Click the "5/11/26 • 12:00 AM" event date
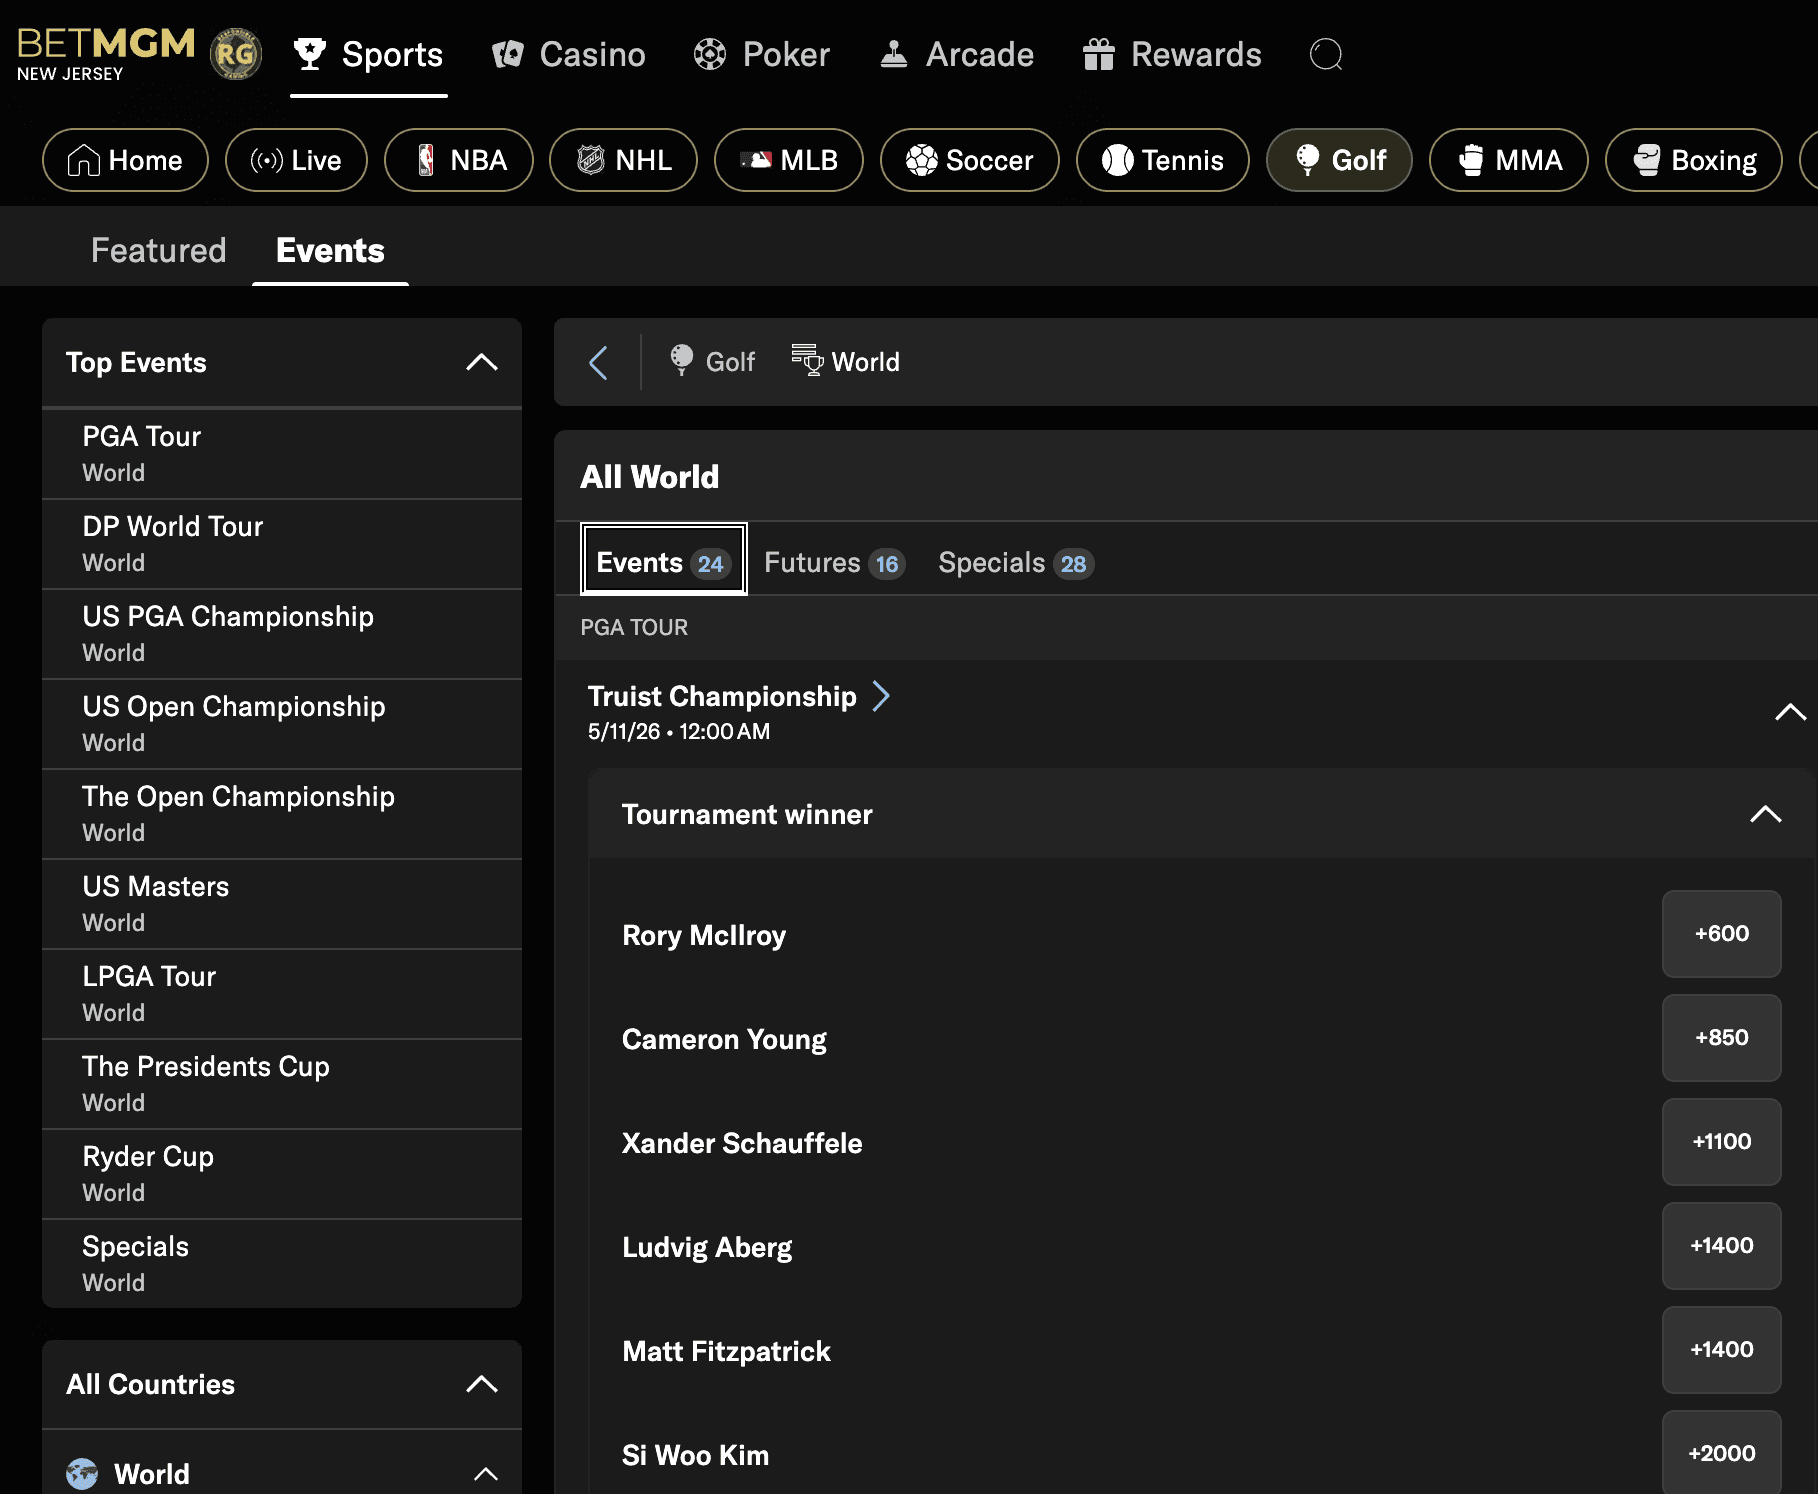This screenshot has width=1818, height=1494. tap(679, 731)
